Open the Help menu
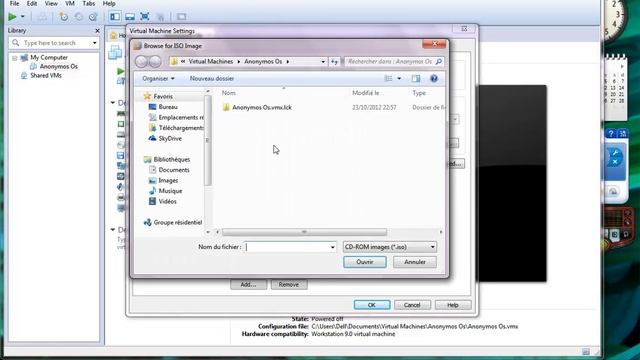640x360 pixels. coord(109,4)
